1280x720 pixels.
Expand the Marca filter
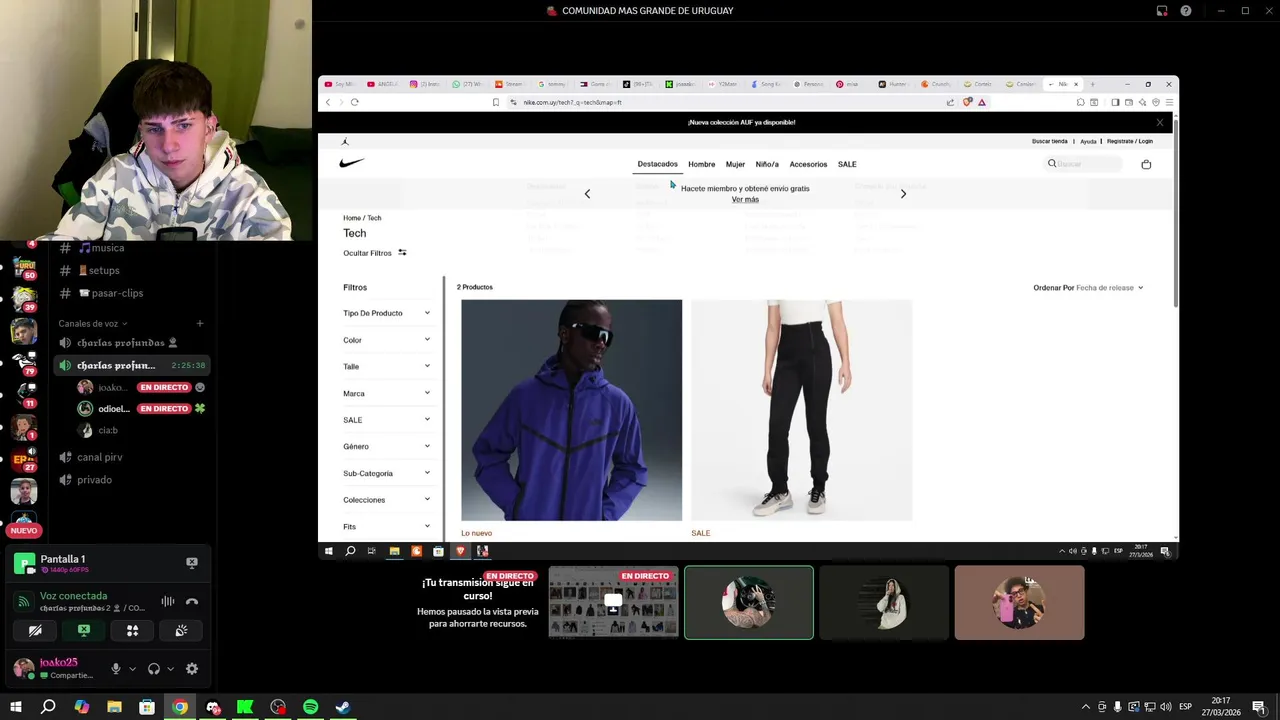click(x=387, y=393)
